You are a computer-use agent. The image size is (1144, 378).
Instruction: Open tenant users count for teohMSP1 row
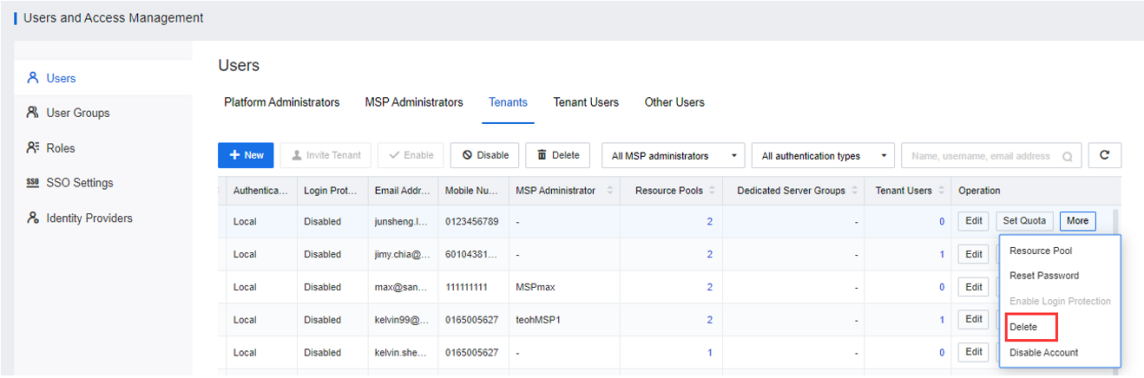pyautogui.click(x=942, y=320)
